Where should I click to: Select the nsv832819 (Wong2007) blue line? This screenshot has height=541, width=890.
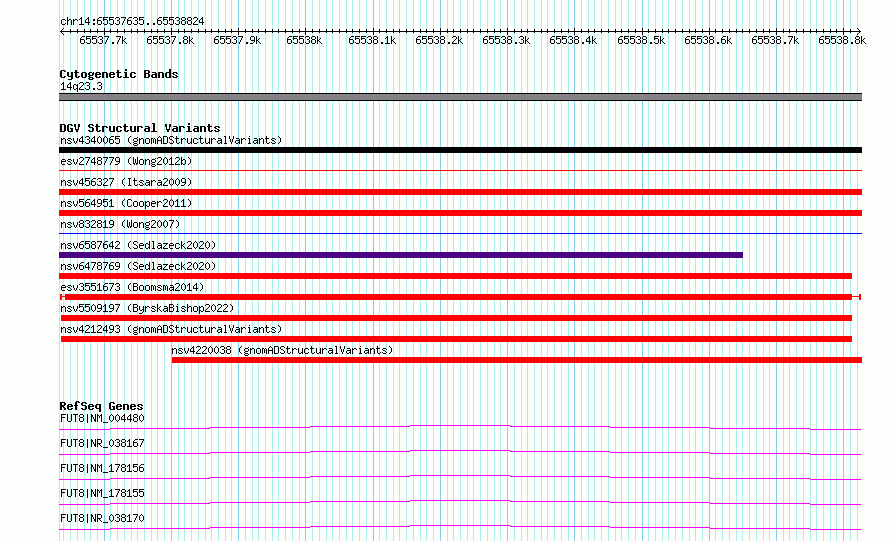460,233
